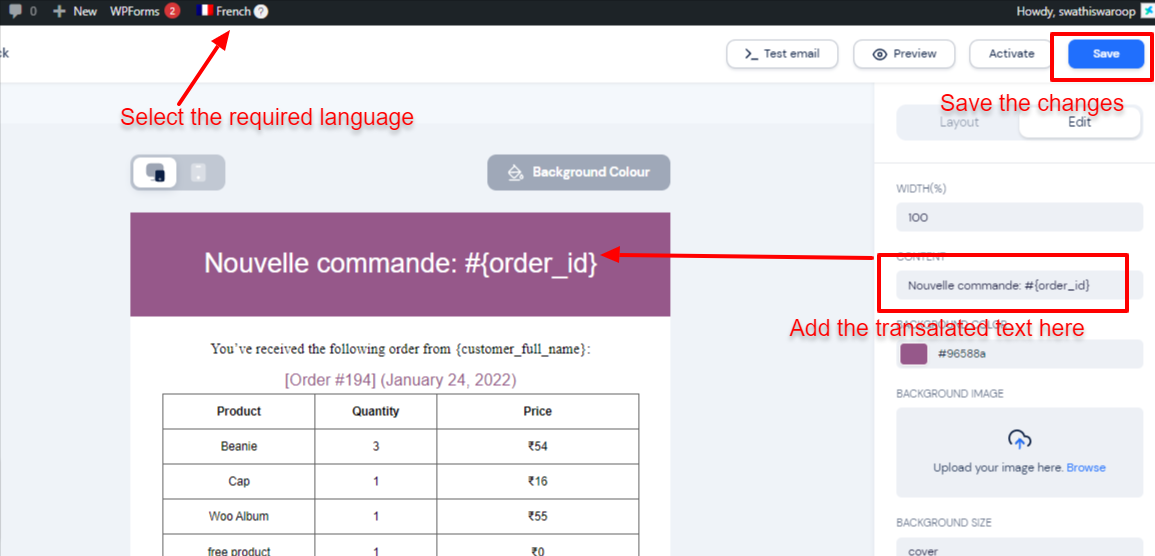
Task: Click the comments bubble icon in admin bar
Action: coord(15,12)
